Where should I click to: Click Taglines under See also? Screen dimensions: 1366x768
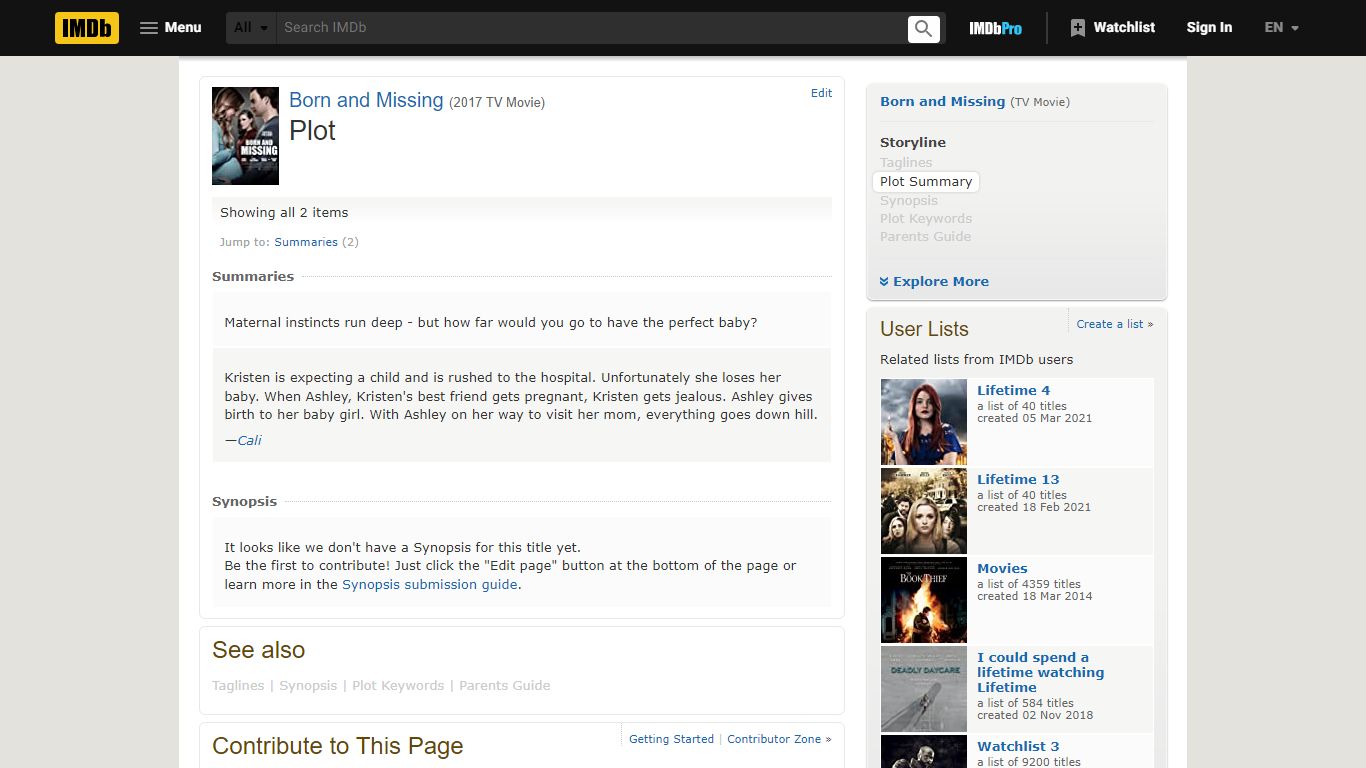point(238,685)
